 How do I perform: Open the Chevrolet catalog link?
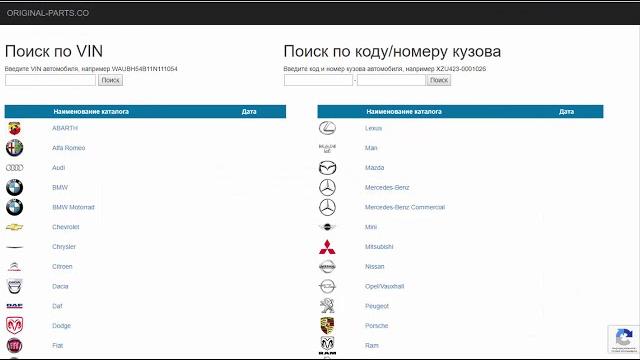click(x=66, y=227)
